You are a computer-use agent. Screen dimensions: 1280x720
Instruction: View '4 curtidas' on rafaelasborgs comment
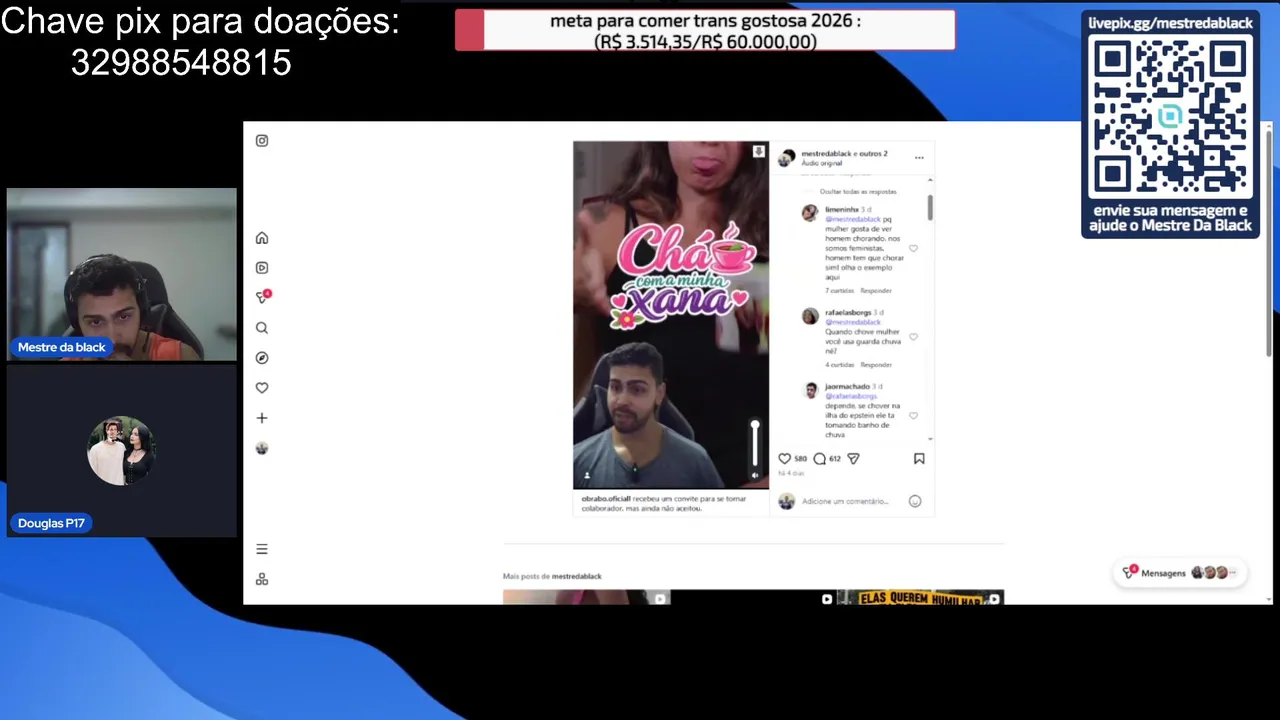[x=839, y=365]
